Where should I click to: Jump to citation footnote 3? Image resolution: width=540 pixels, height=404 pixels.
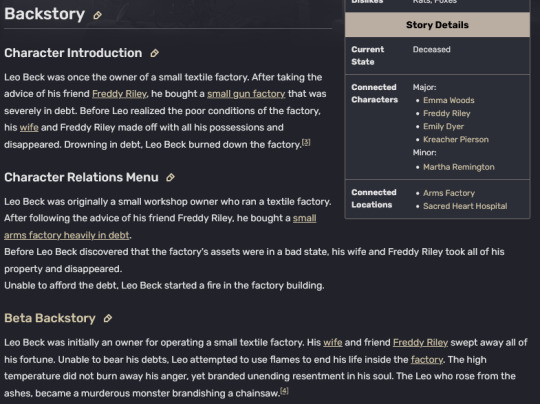306,142
